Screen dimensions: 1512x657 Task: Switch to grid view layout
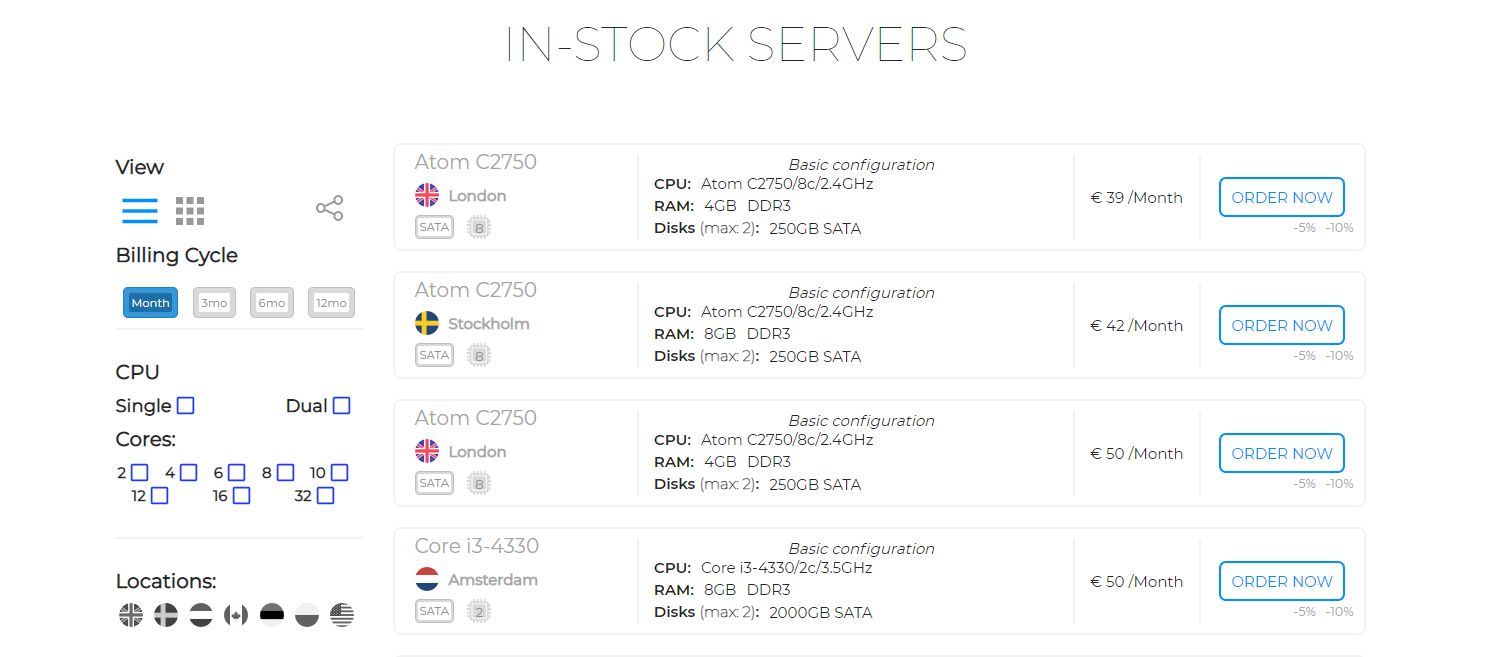190,210
